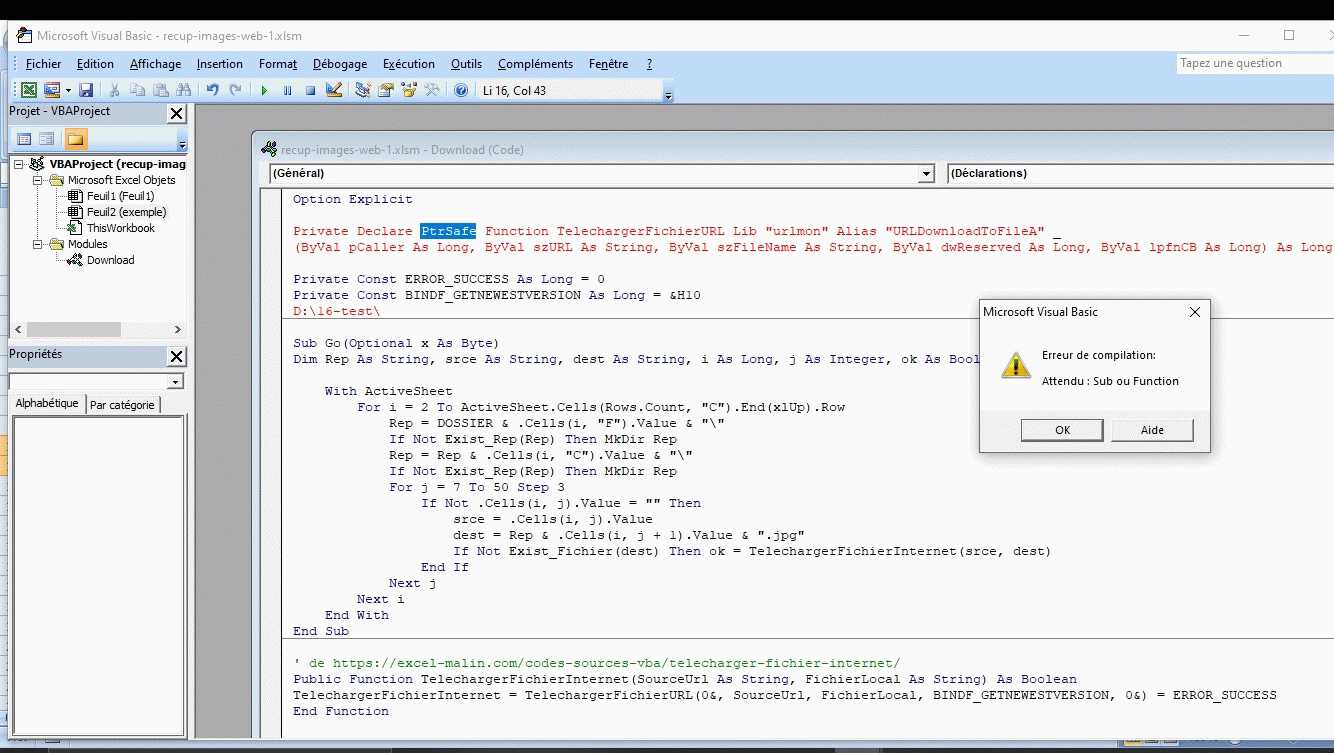1334x753 pixels.
Task: Click the Undo arrow icon
Action: (x=213, y=90)
